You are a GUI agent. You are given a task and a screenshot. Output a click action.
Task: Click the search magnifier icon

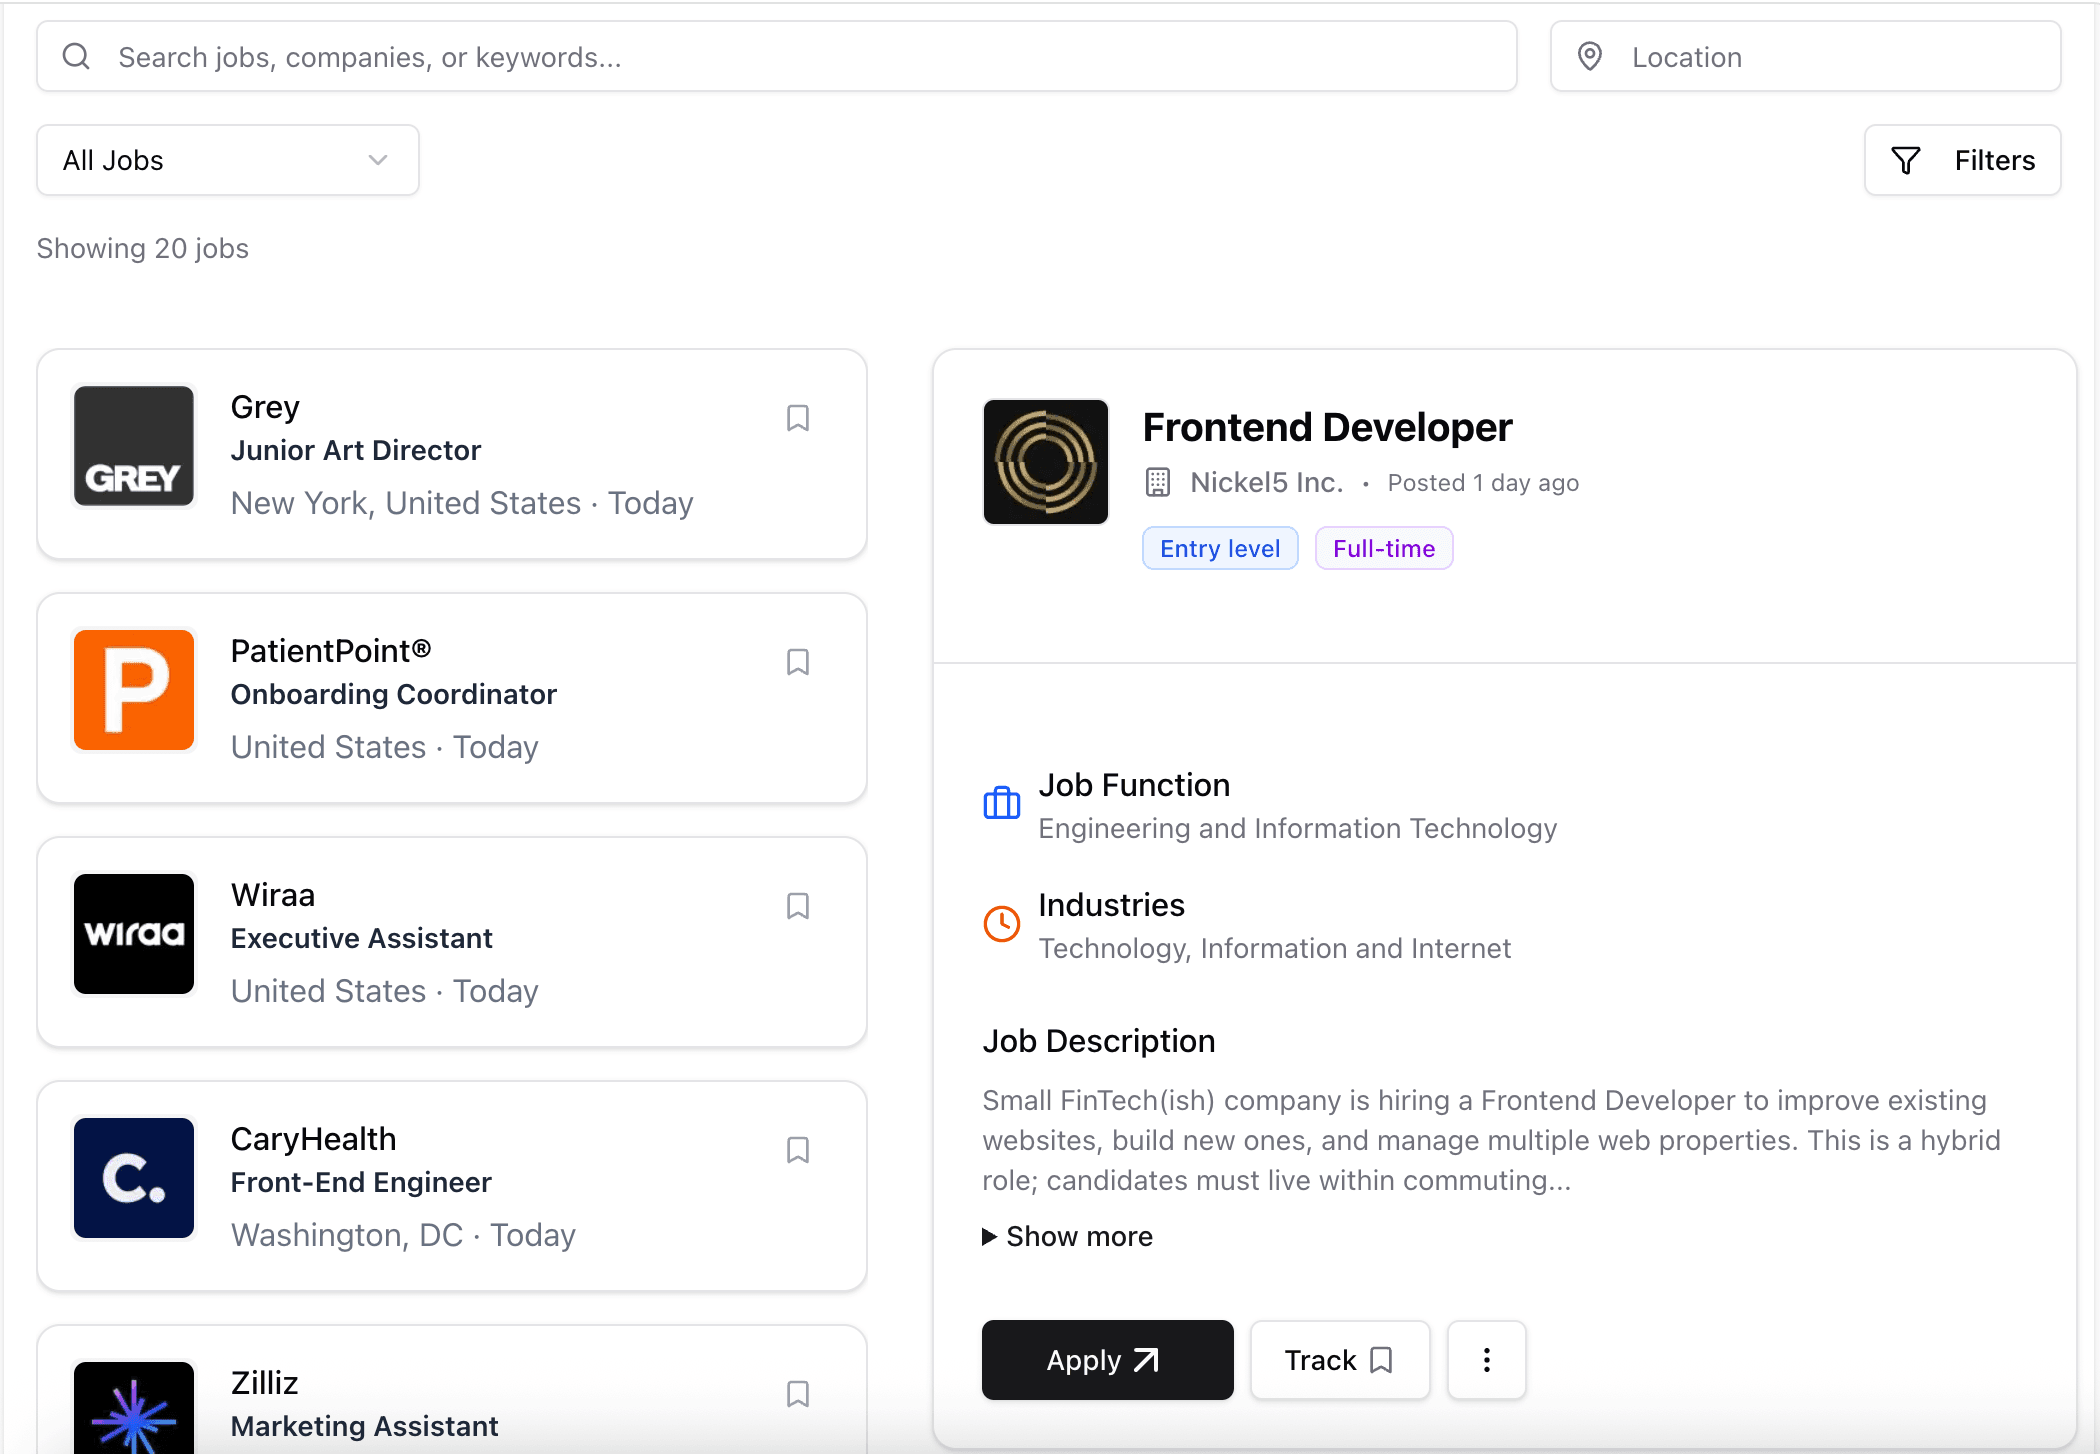77,57
